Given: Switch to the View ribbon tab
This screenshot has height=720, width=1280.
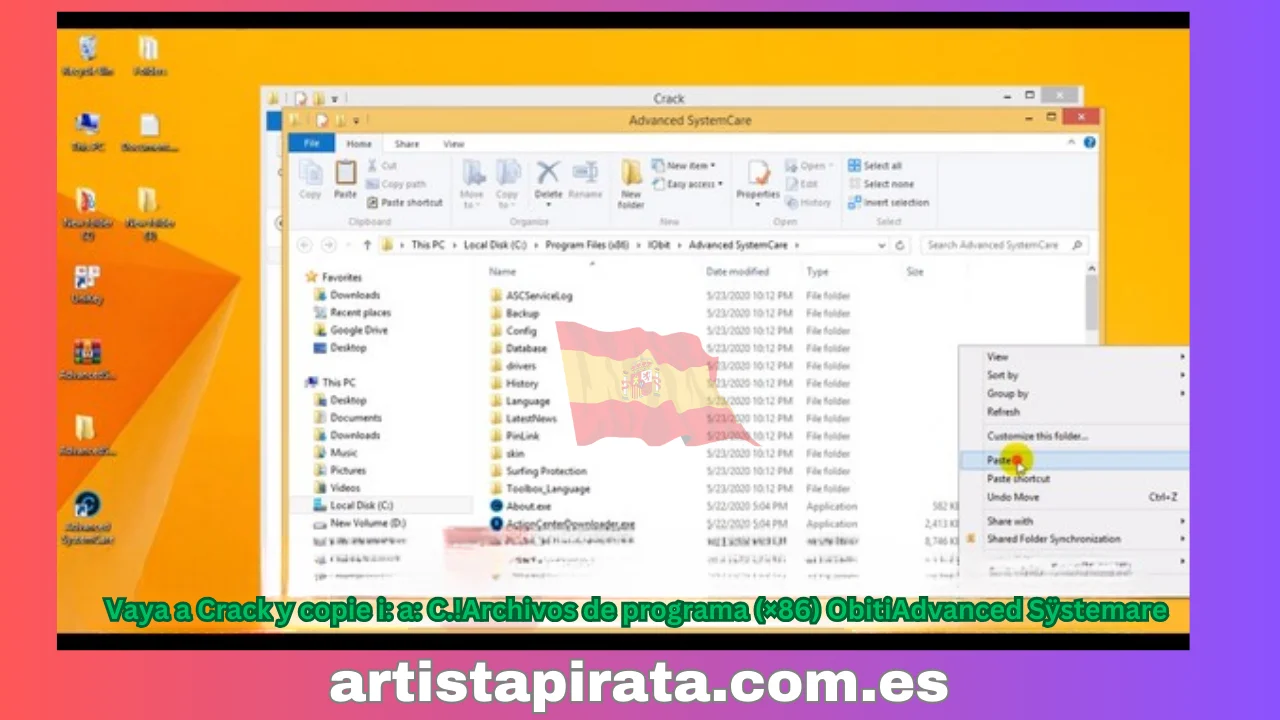Looking at the screenshot, I should point(453,144).
